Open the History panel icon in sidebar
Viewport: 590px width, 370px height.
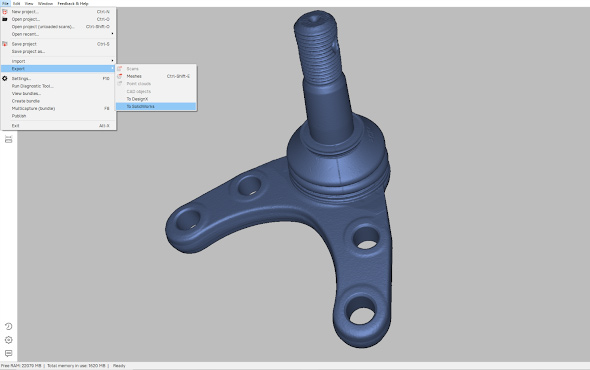(x=8, y=326)
